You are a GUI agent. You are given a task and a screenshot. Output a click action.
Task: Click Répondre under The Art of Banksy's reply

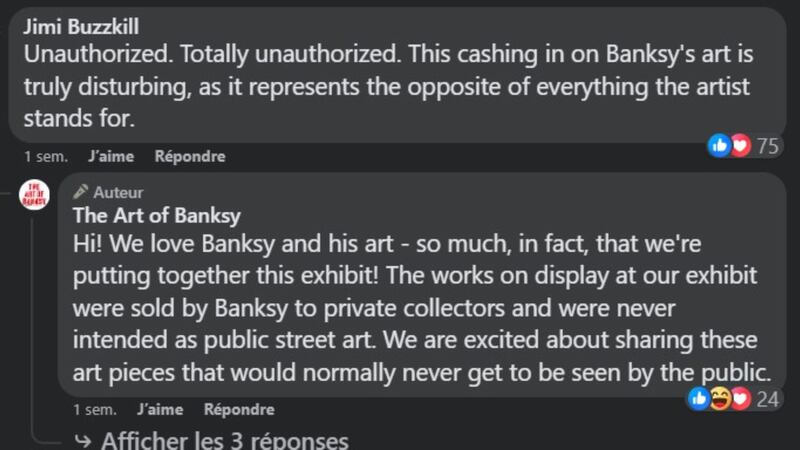(x=239, y=409)
